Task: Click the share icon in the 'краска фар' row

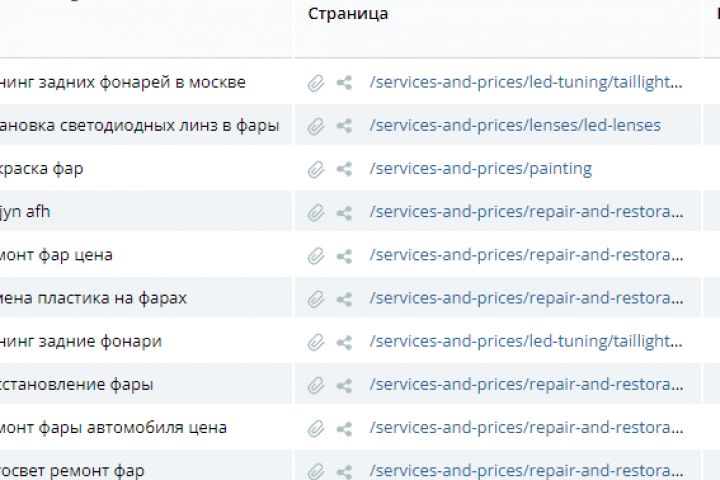Action: tap(344, 169)
